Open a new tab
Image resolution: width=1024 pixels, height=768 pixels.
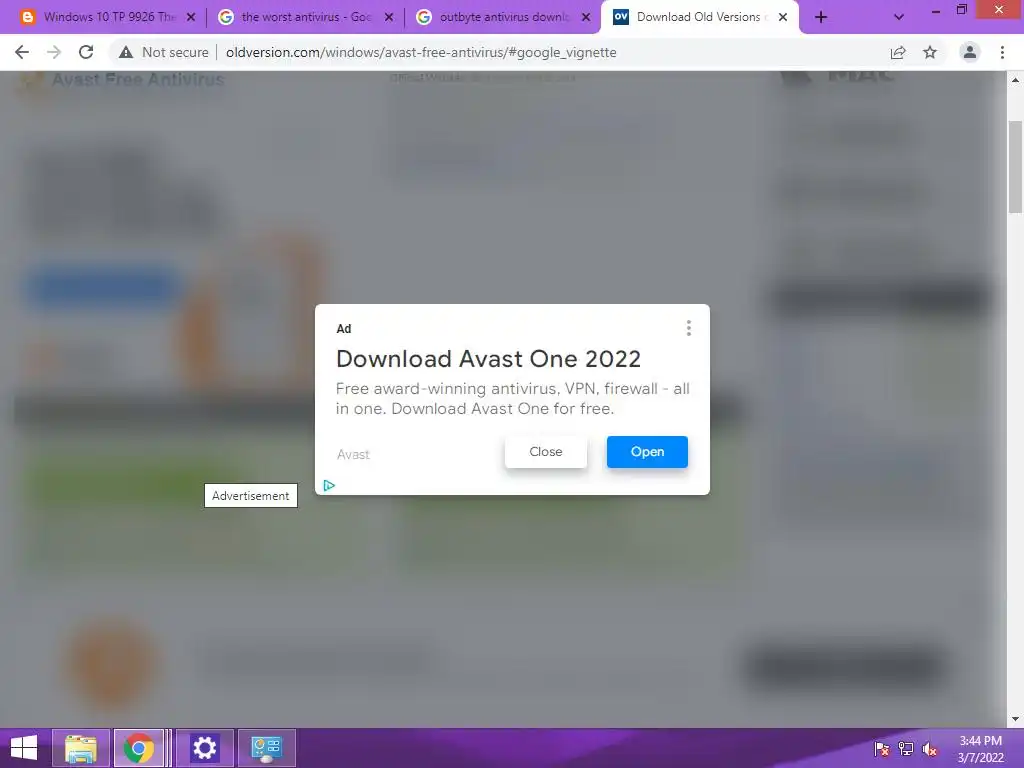tap(821, 18)
